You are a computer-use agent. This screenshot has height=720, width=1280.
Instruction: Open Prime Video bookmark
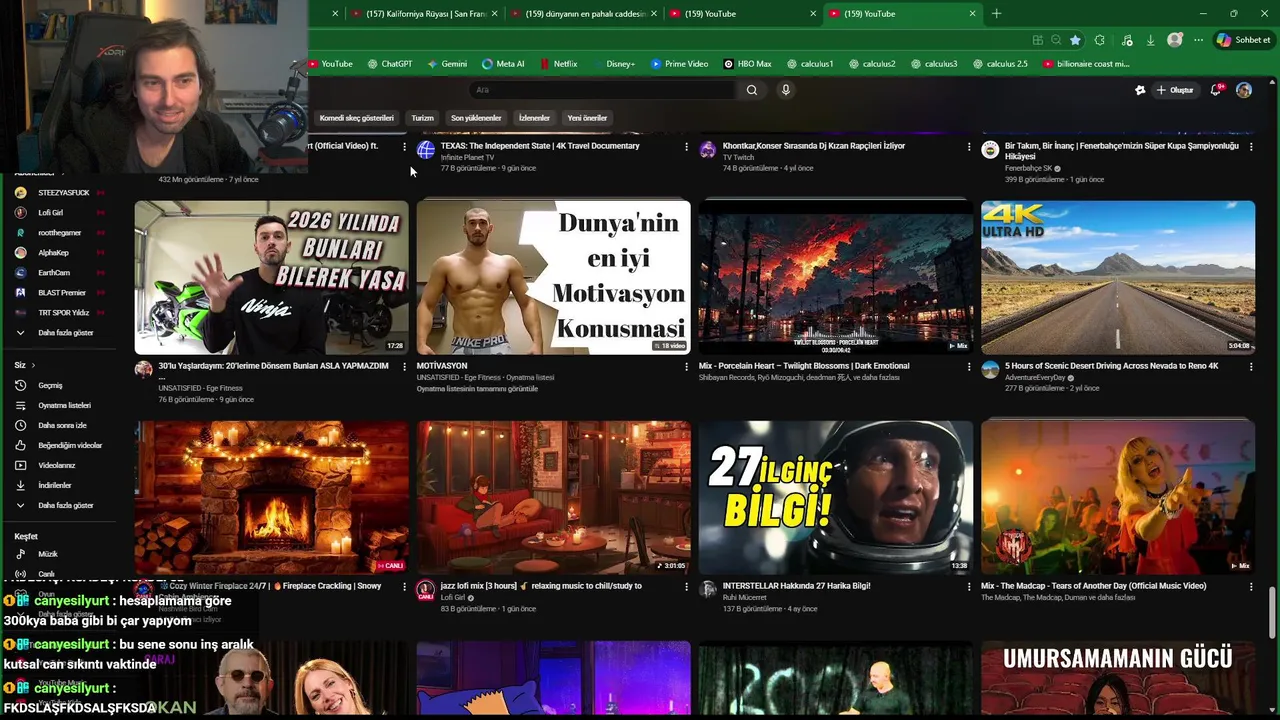click(x=679, y=64)
